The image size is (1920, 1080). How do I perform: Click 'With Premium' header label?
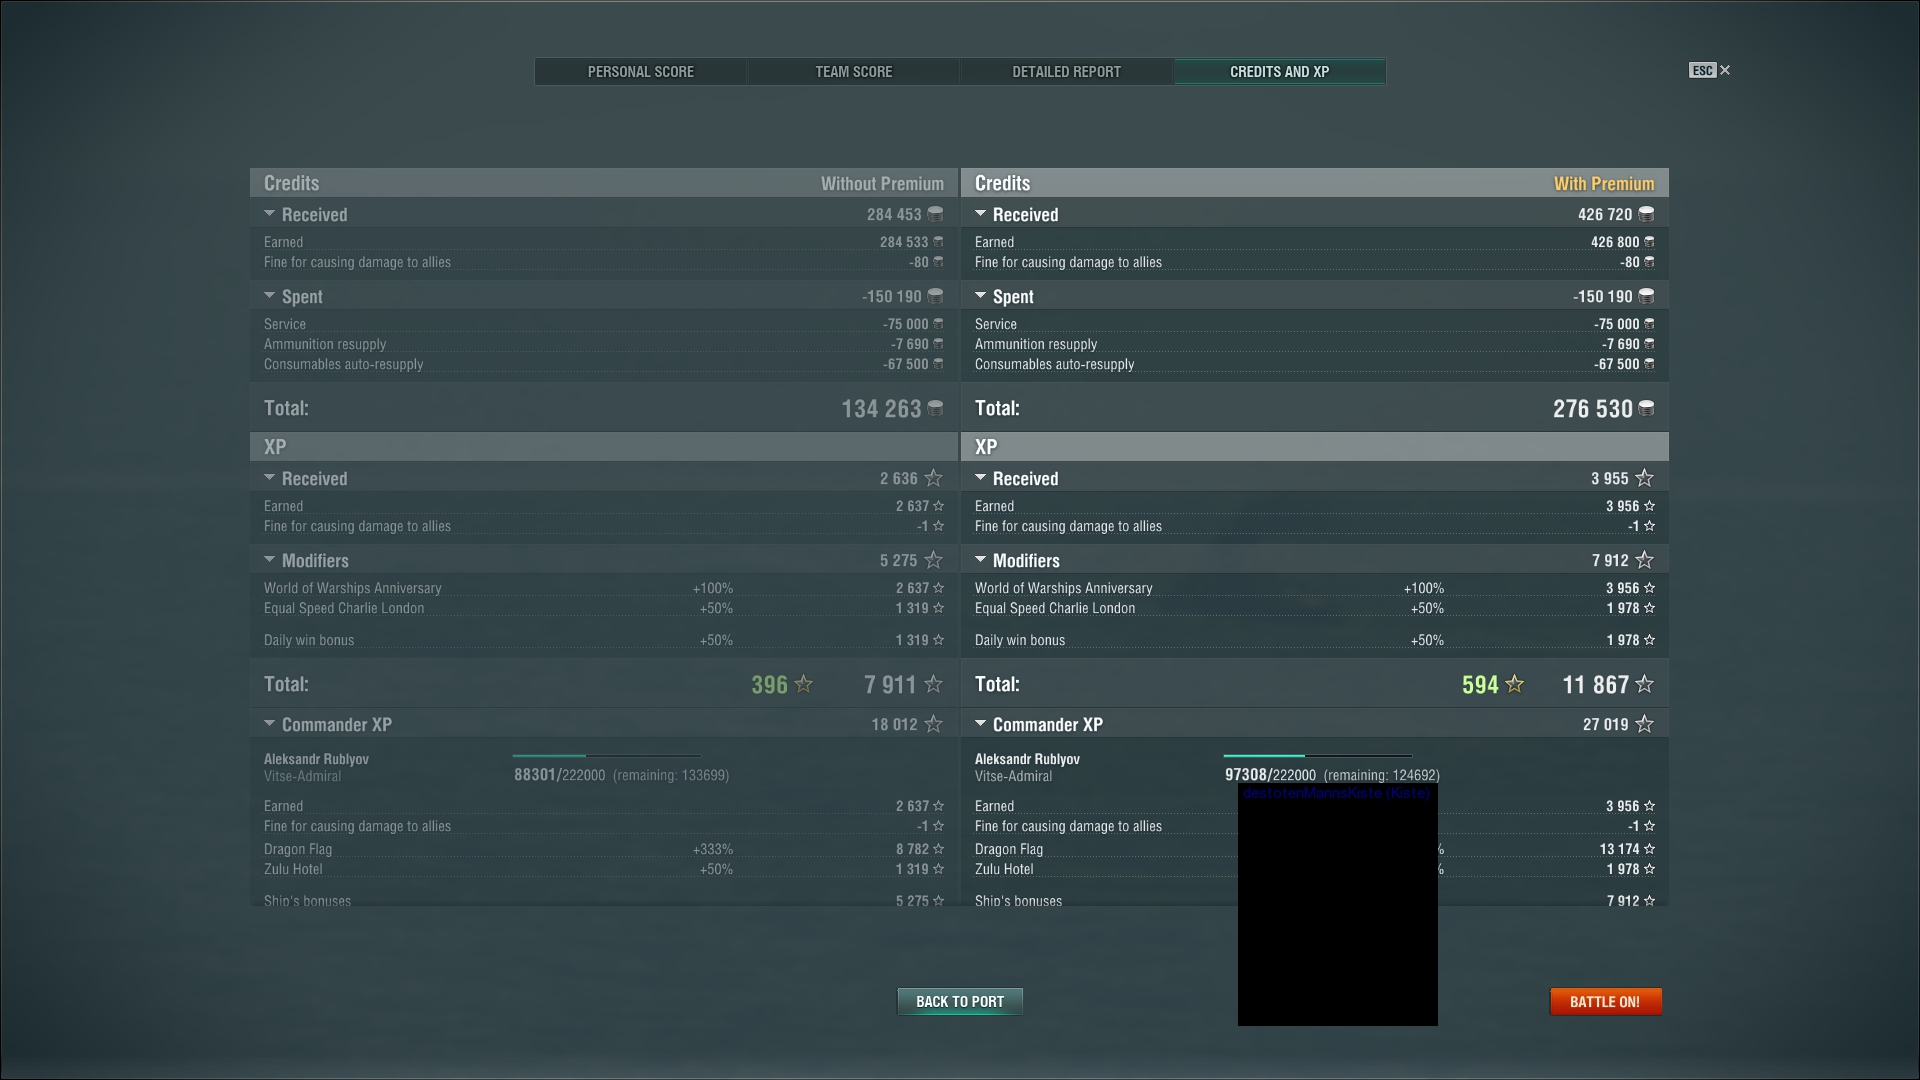click(1604, 184)
